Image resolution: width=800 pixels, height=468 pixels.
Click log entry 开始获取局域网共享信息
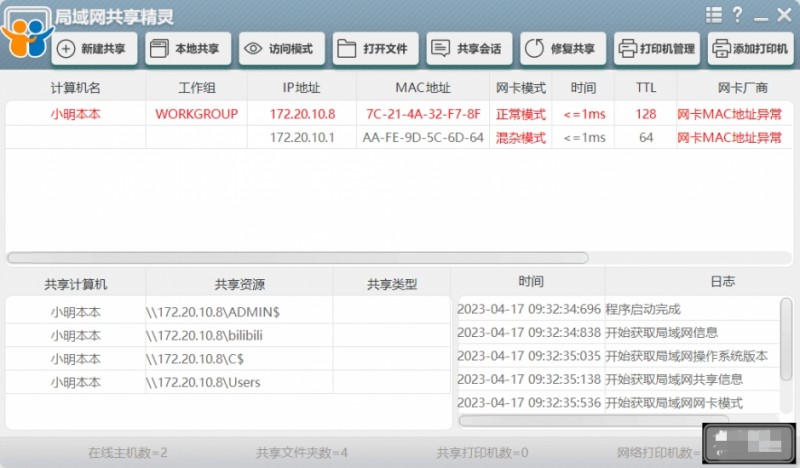click(674, 380)
